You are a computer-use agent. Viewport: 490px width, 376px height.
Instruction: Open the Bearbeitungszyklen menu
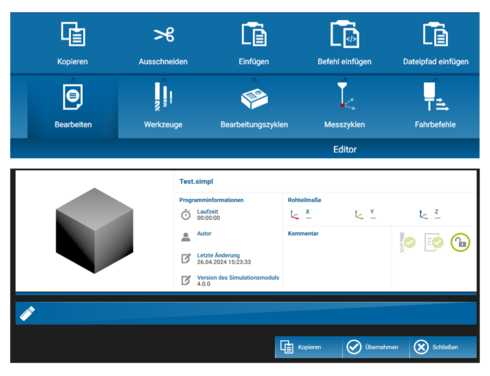pyautogui.click(x=254, y=98)
